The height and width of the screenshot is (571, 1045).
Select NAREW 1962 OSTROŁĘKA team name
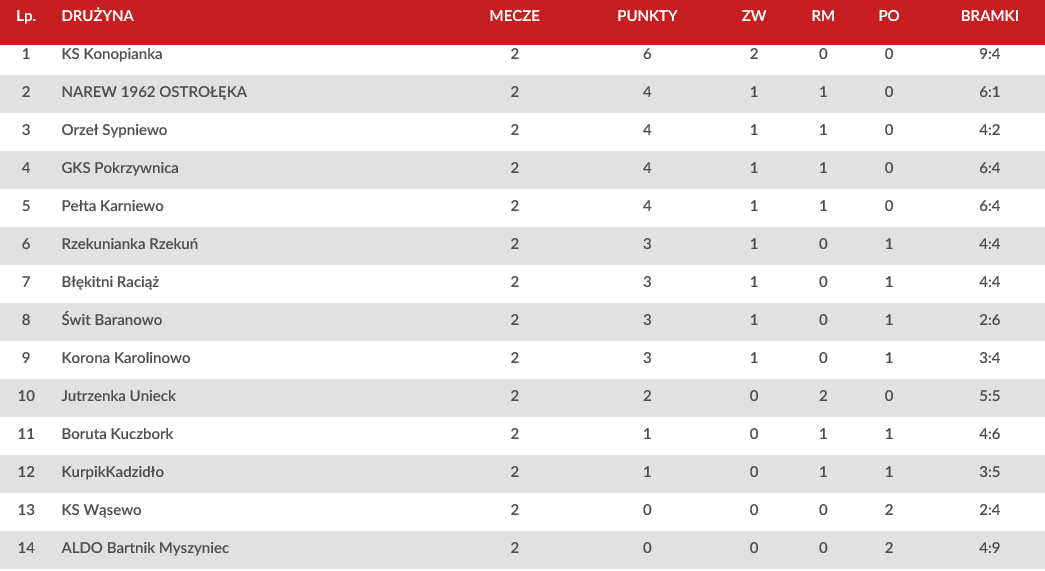[154, 92]
